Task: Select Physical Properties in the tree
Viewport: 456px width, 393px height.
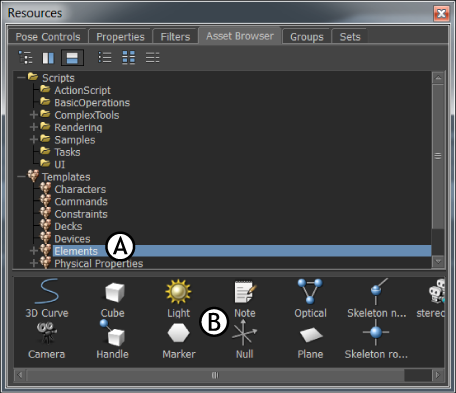Action: coord(99,263)
